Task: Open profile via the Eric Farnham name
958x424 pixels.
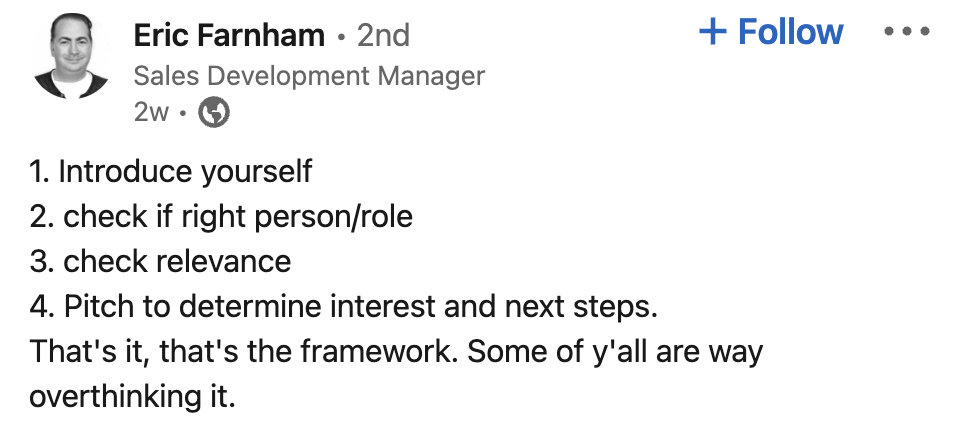Action: 229,35
